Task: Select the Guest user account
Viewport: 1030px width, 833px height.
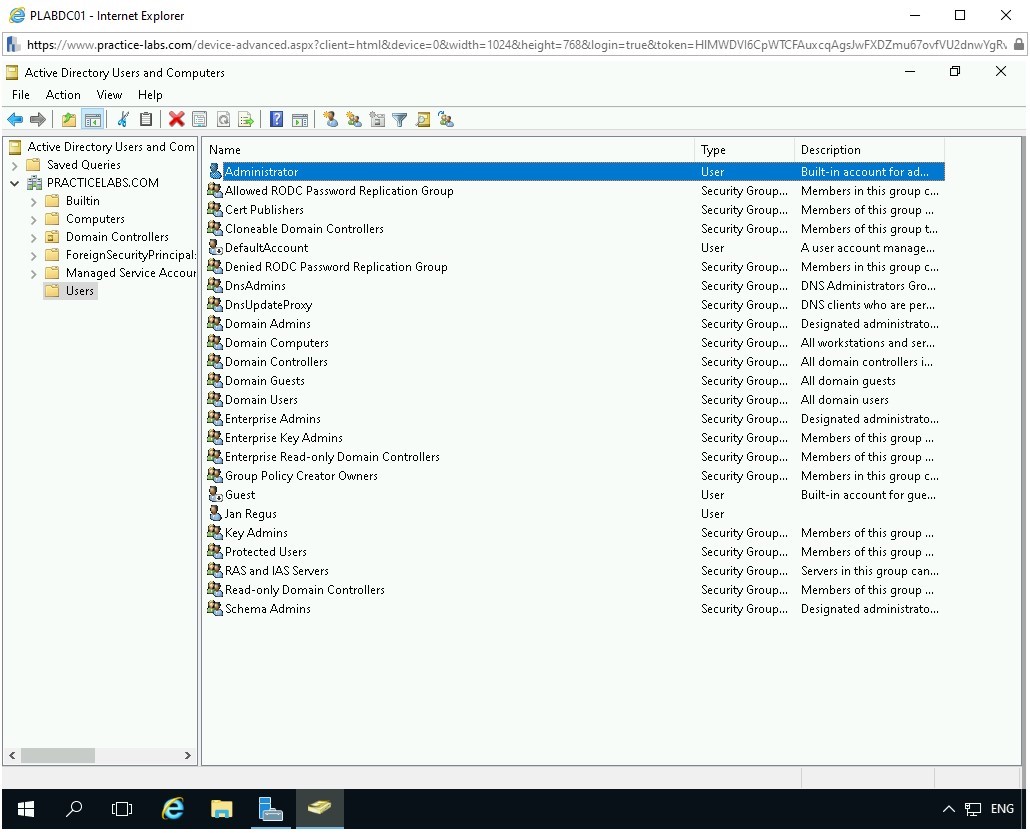Action: [x=240, y=495]
